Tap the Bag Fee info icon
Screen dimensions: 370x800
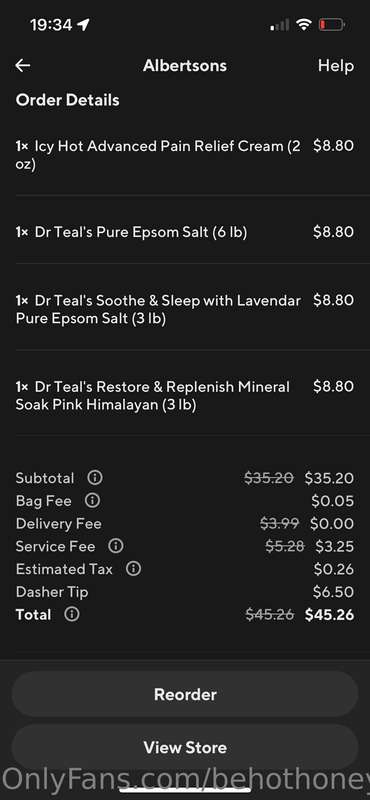(92, 501)
